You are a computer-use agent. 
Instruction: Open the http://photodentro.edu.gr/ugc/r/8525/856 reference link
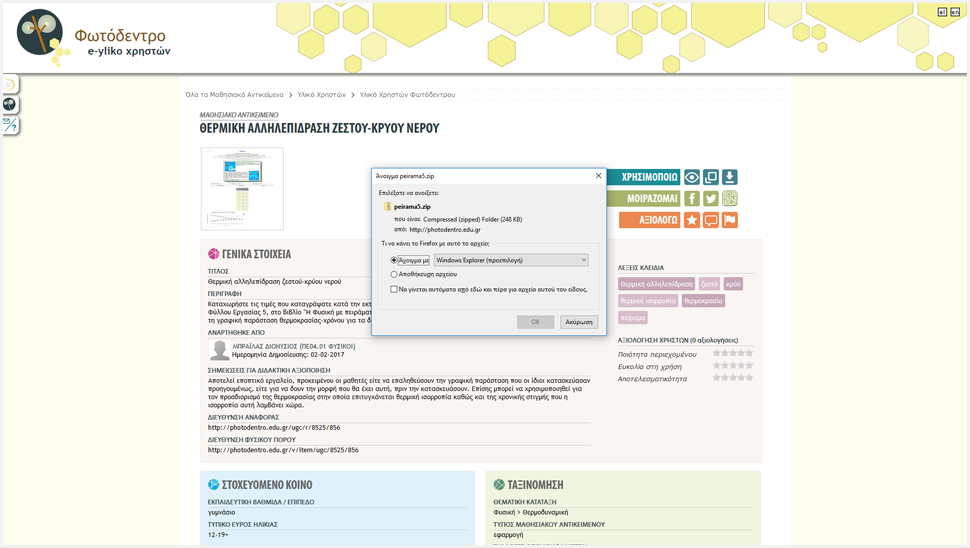click(274, 428)
